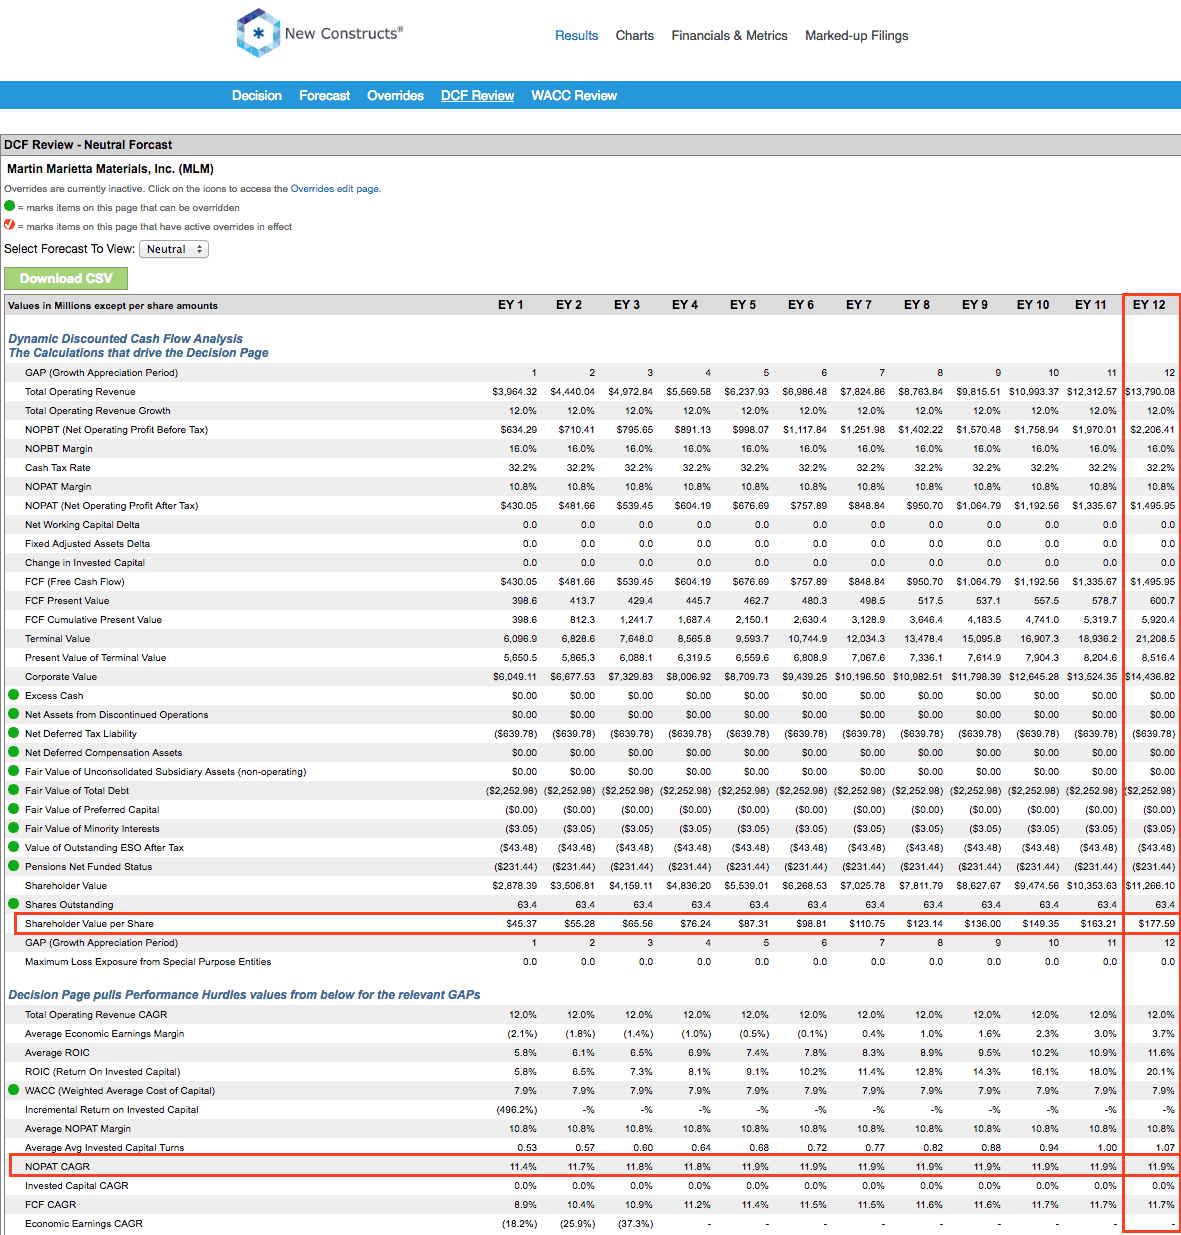
Task: Click override dot for Unconsolidated Subsidiary Assets row
Action: (x=14, y=771)
